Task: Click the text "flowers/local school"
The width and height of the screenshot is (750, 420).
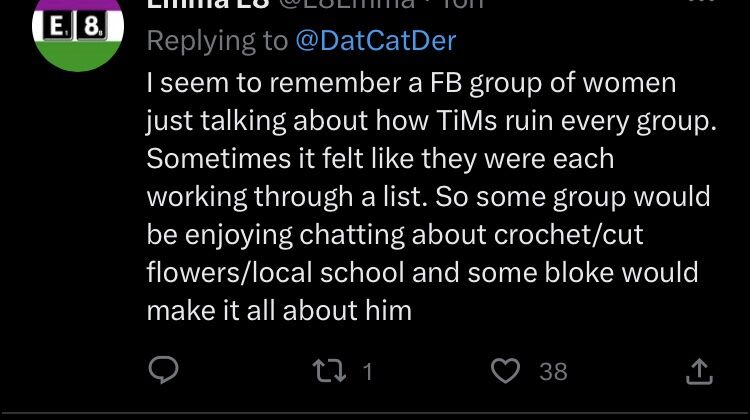Action: pyautogui.click(x=276, y=272)
